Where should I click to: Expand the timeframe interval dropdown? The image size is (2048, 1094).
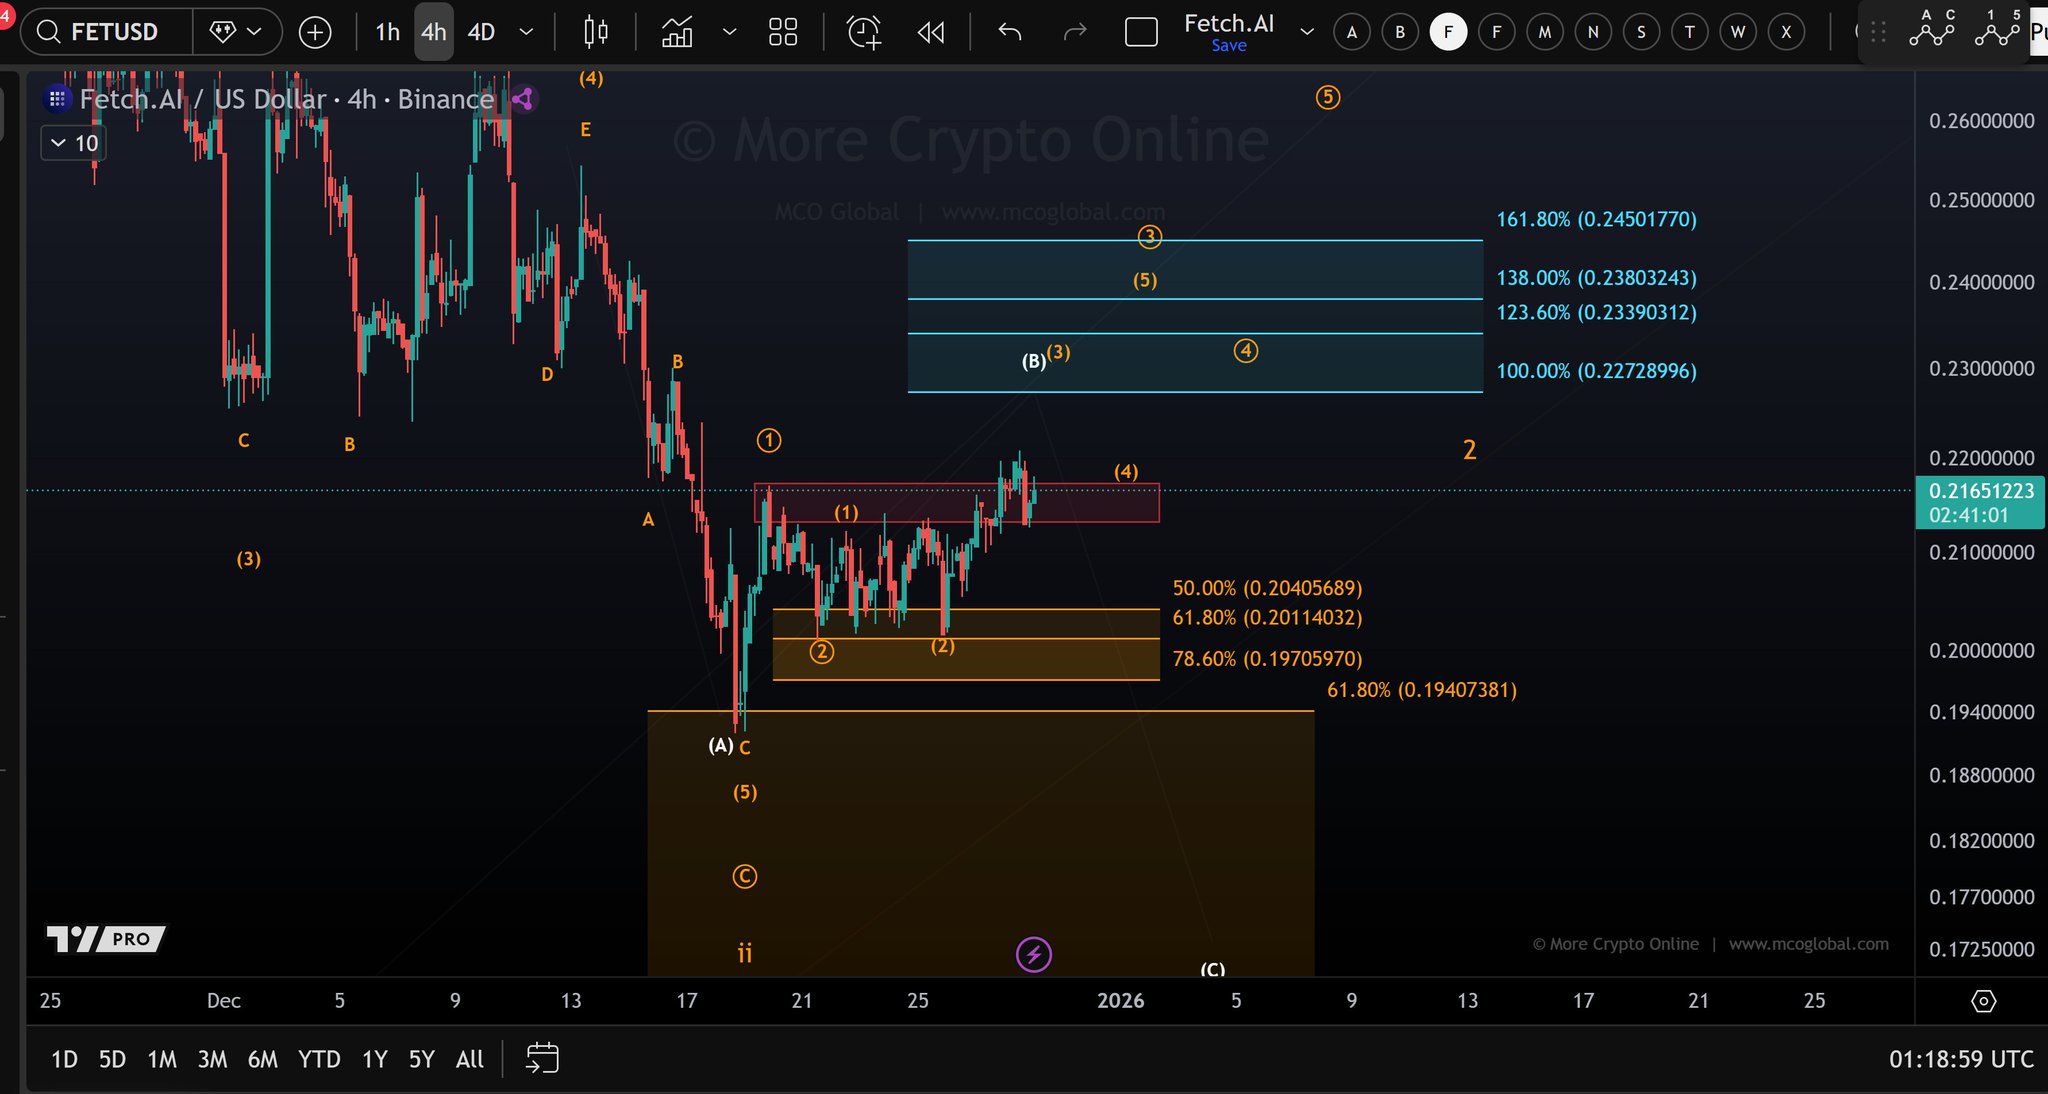click(x=526, y=32)
